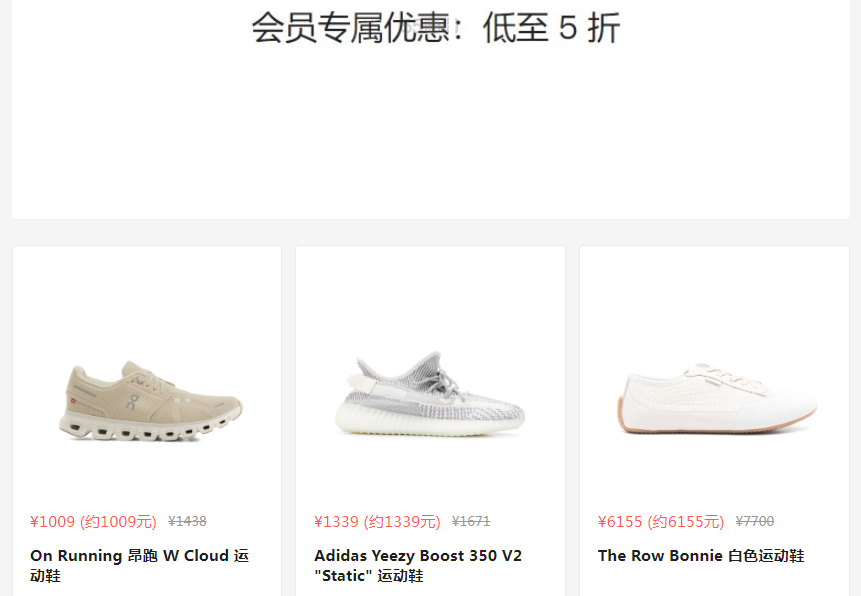Click the (约1009元) approximate price text

pyautogui.click(x=118, y=521)
